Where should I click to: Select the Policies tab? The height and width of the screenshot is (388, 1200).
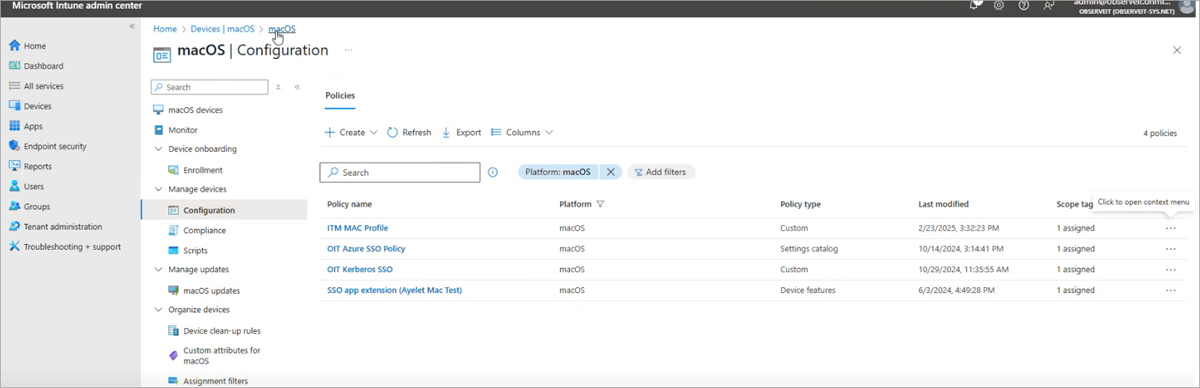click(340, 96)
